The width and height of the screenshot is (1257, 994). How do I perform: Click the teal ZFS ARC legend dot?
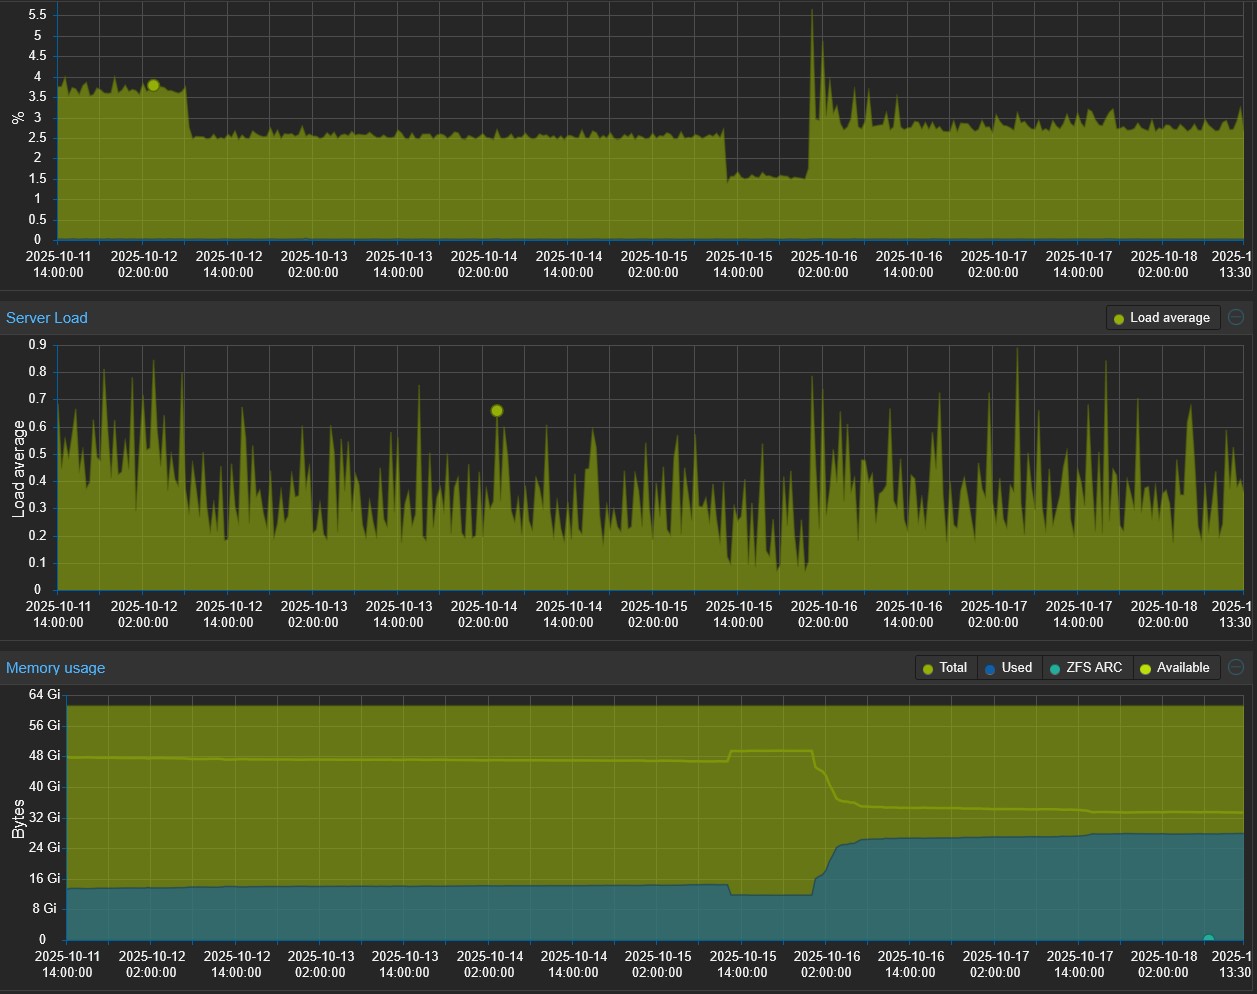[1053, 667]
